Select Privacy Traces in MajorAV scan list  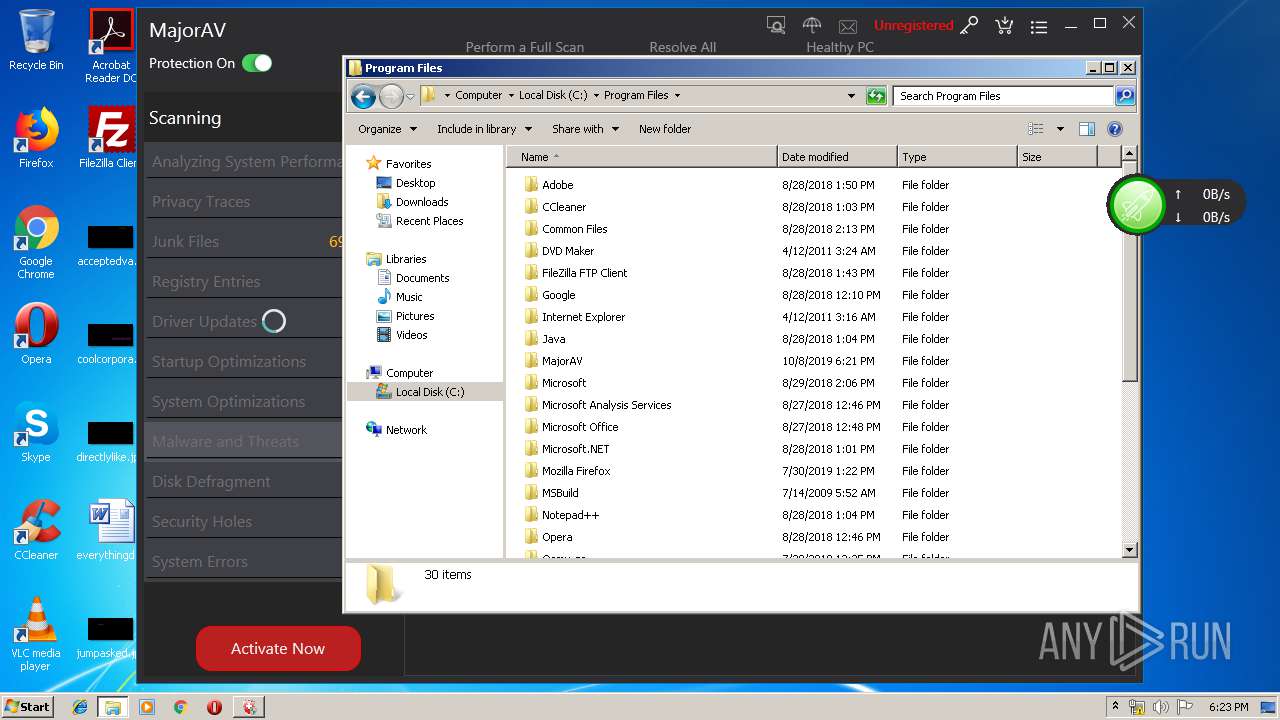[243, 201]
